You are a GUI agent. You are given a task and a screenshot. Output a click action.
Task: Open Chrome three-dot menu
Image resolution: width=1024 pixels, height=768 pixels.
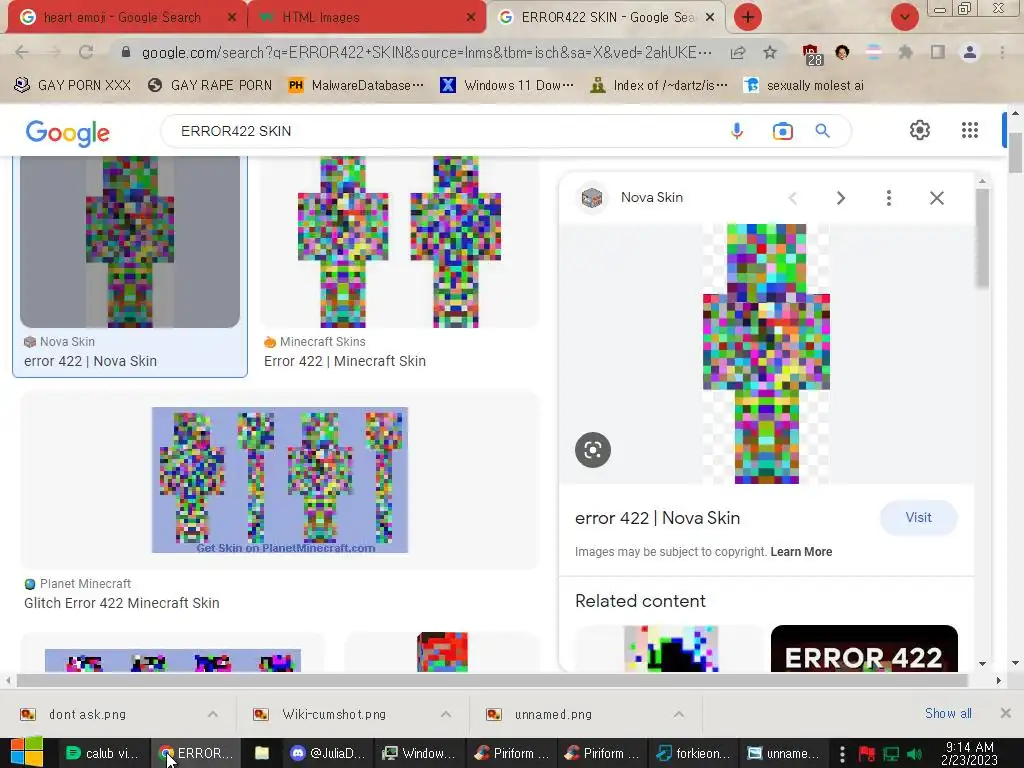tap(1002, 52)
